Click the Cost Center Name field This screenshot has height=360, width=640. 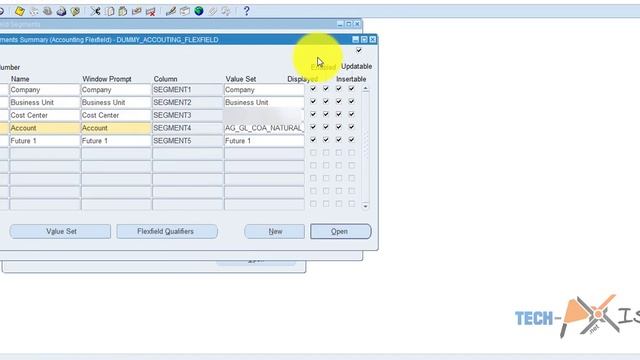click(44, 116)
